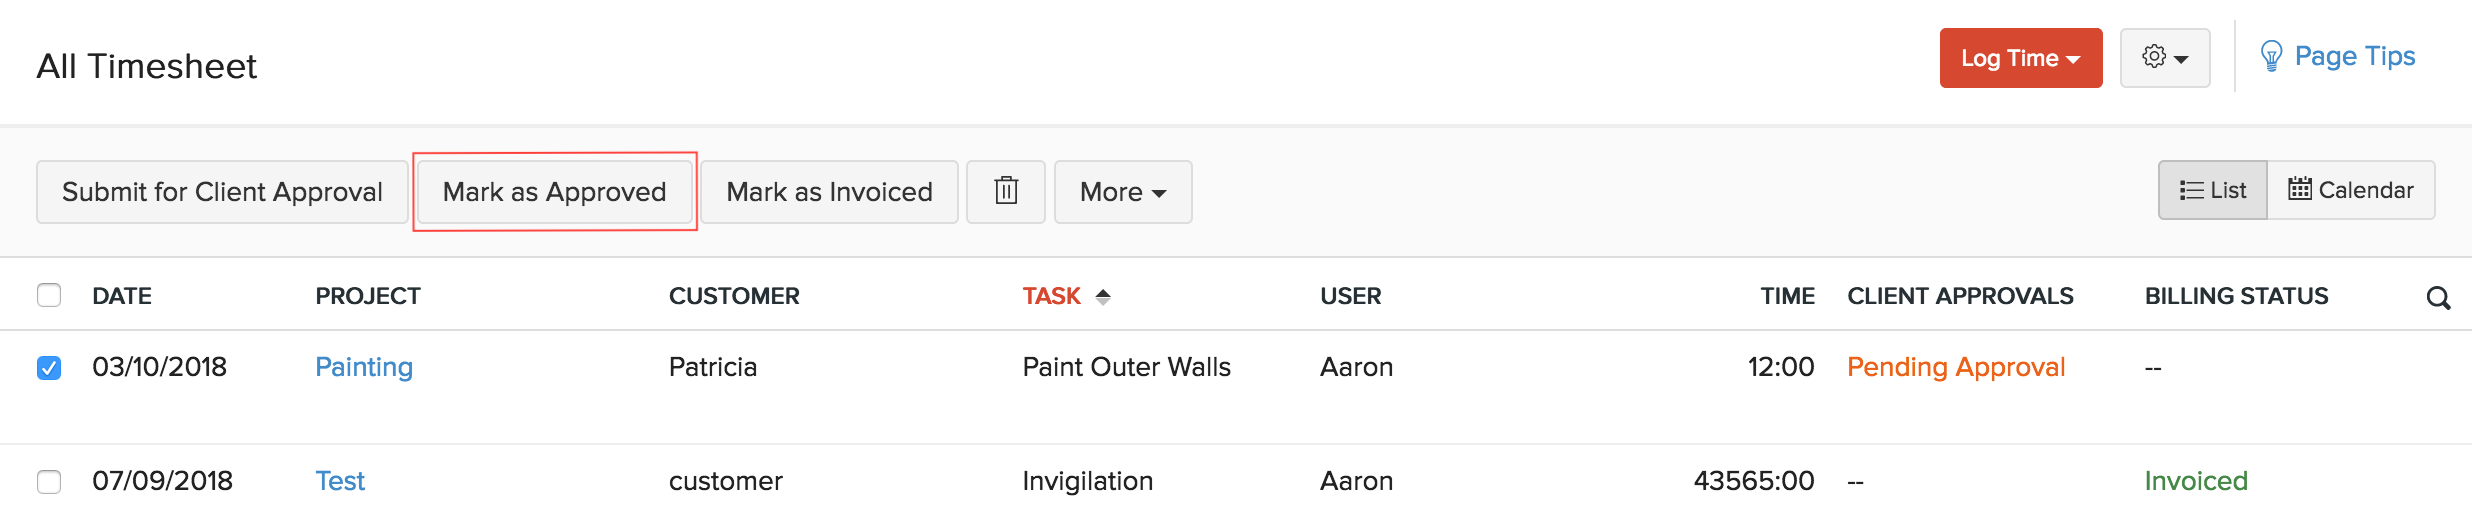Viewport: 2472px width, 520px height.
Task: Expand the Log Time dropdown
Action: (x=2020, y=58)
